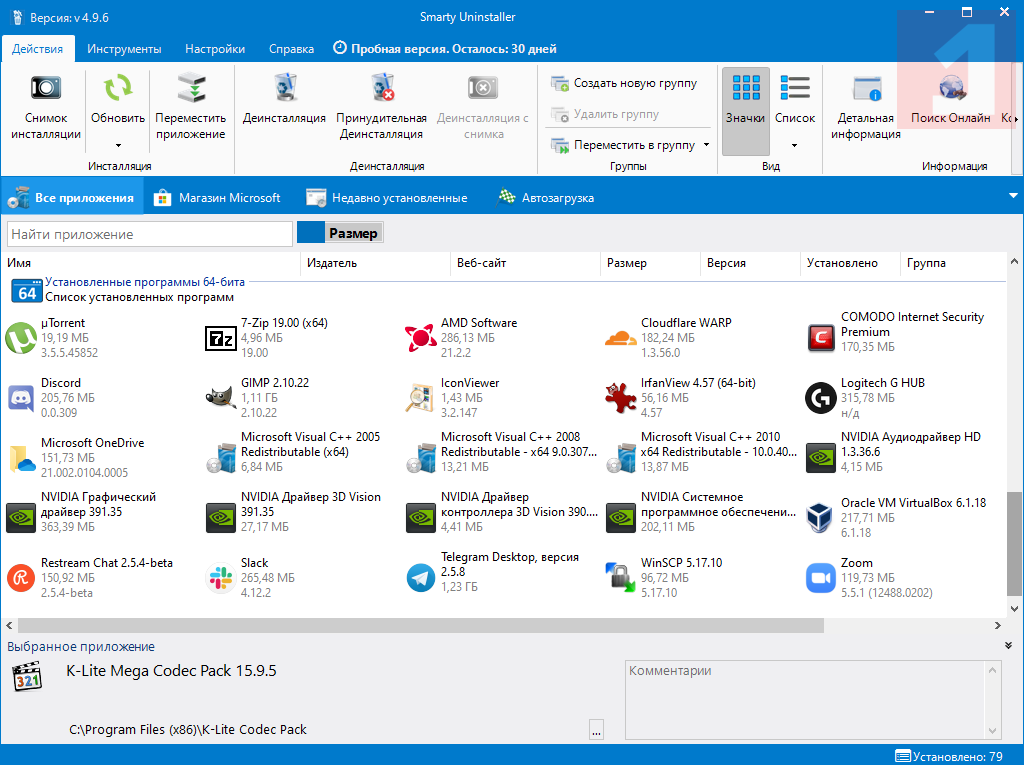Click the Размер filter button
Screen dimensions: 1024x765
point(340,233)
